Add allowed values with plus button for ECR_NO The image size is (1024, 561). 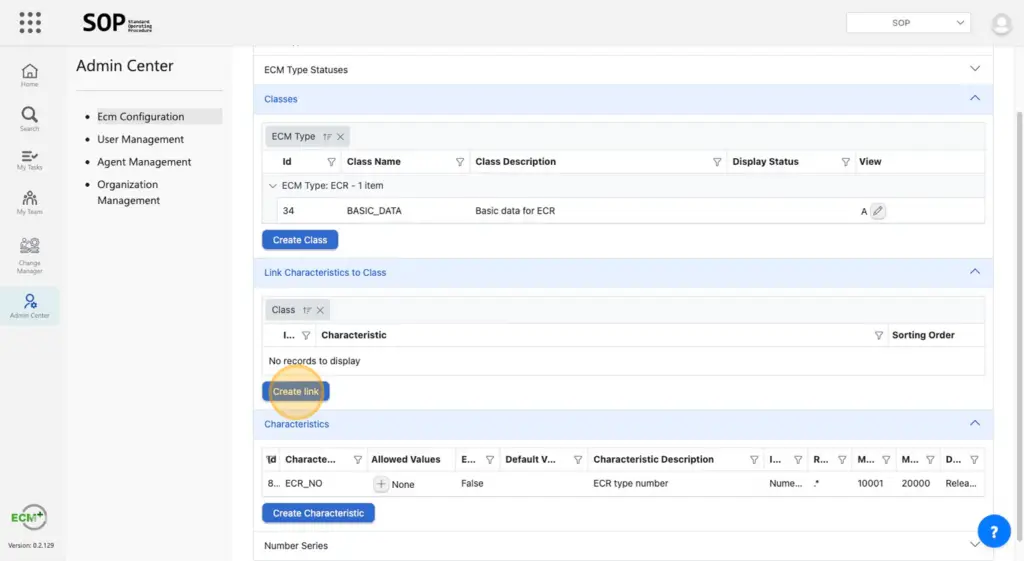(x=381, y=484)
